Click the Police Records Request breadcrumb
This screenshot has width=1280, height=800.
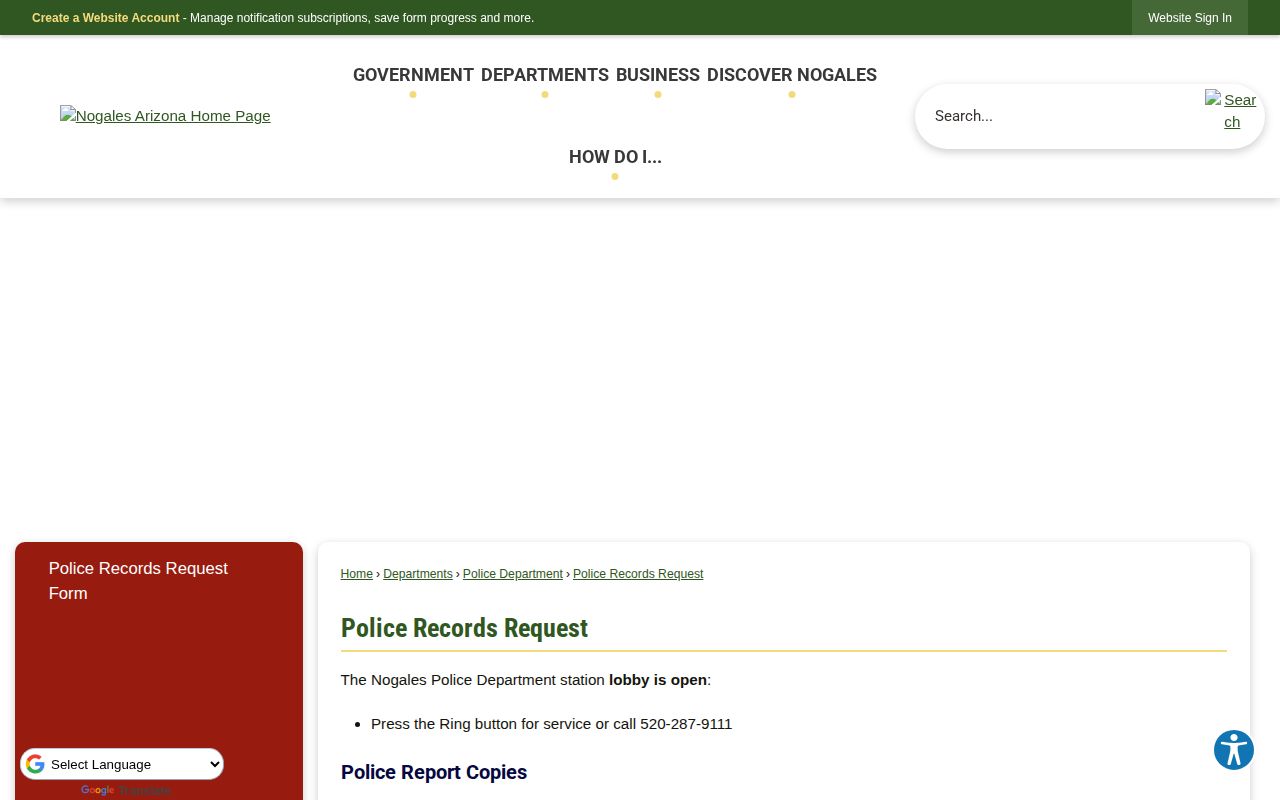(x=638, y=574)
